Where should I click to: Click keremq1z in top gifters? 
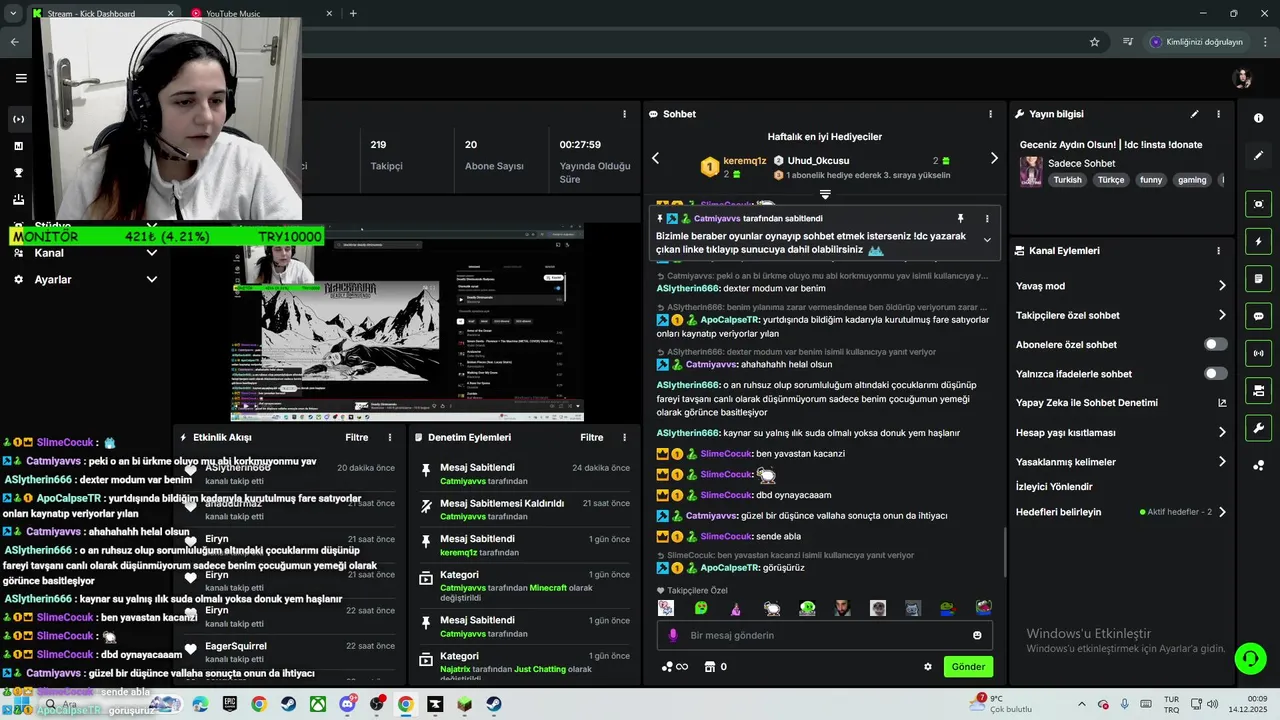coord(745,161)
